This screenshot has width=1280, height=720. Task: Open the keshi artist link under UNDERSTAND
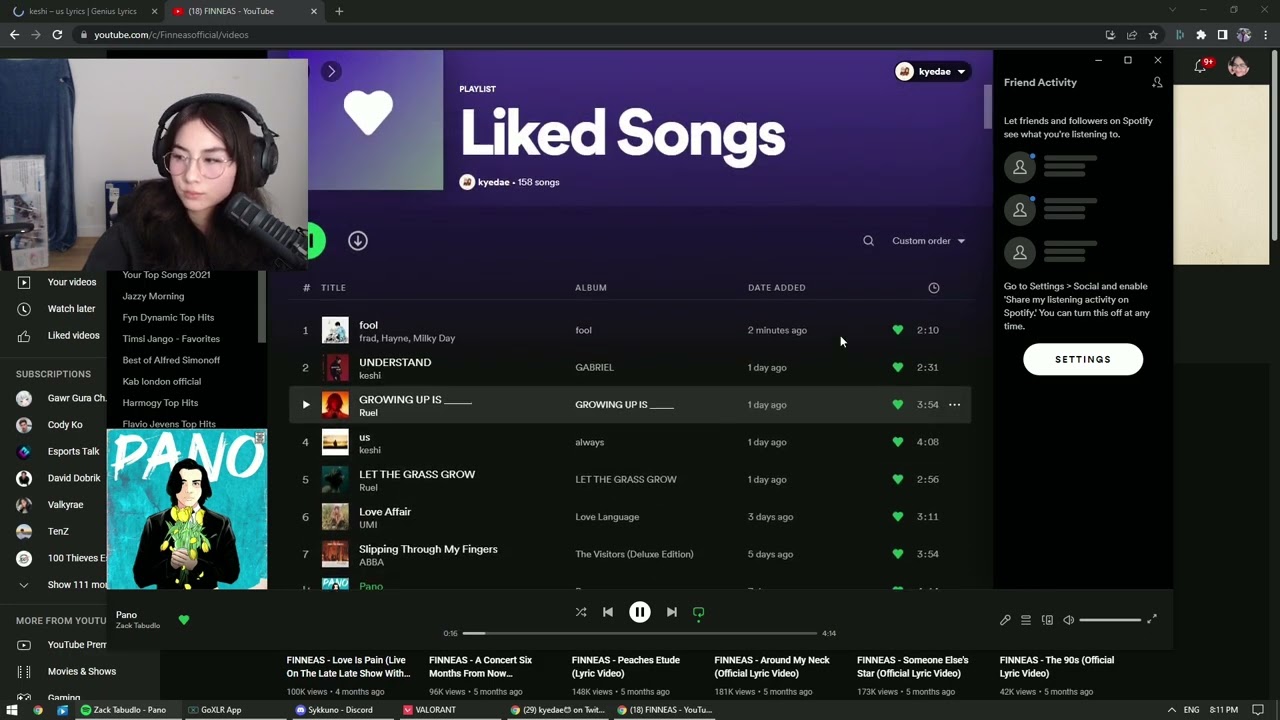(370, 376)
